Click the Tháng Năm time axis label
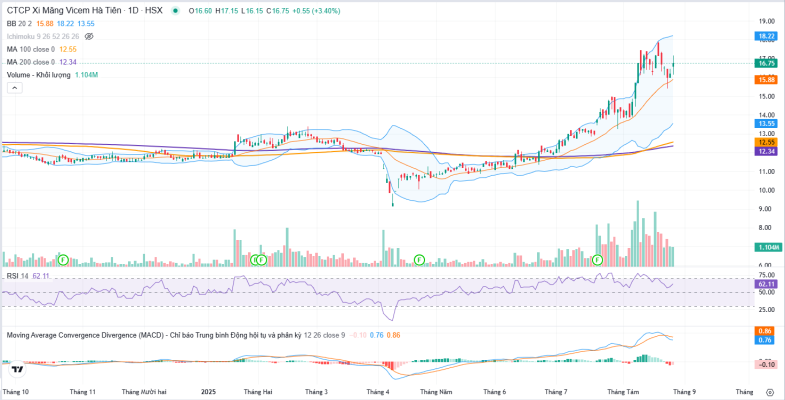The width and height of the screenshot is (785, 400). (436, 392)
